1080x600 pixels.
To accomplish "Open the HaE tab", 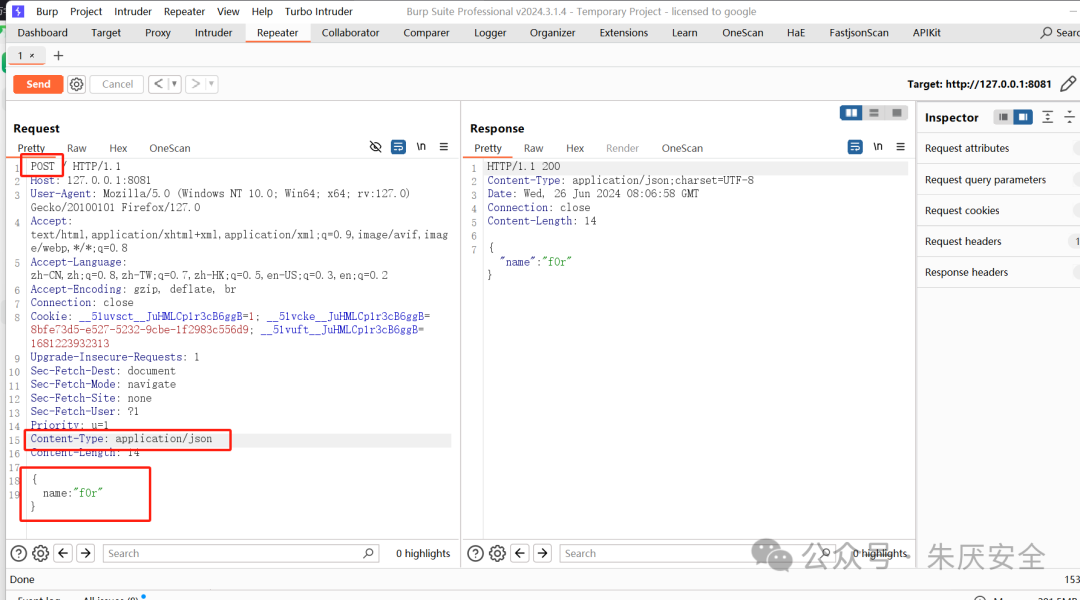I will (796, 32).
